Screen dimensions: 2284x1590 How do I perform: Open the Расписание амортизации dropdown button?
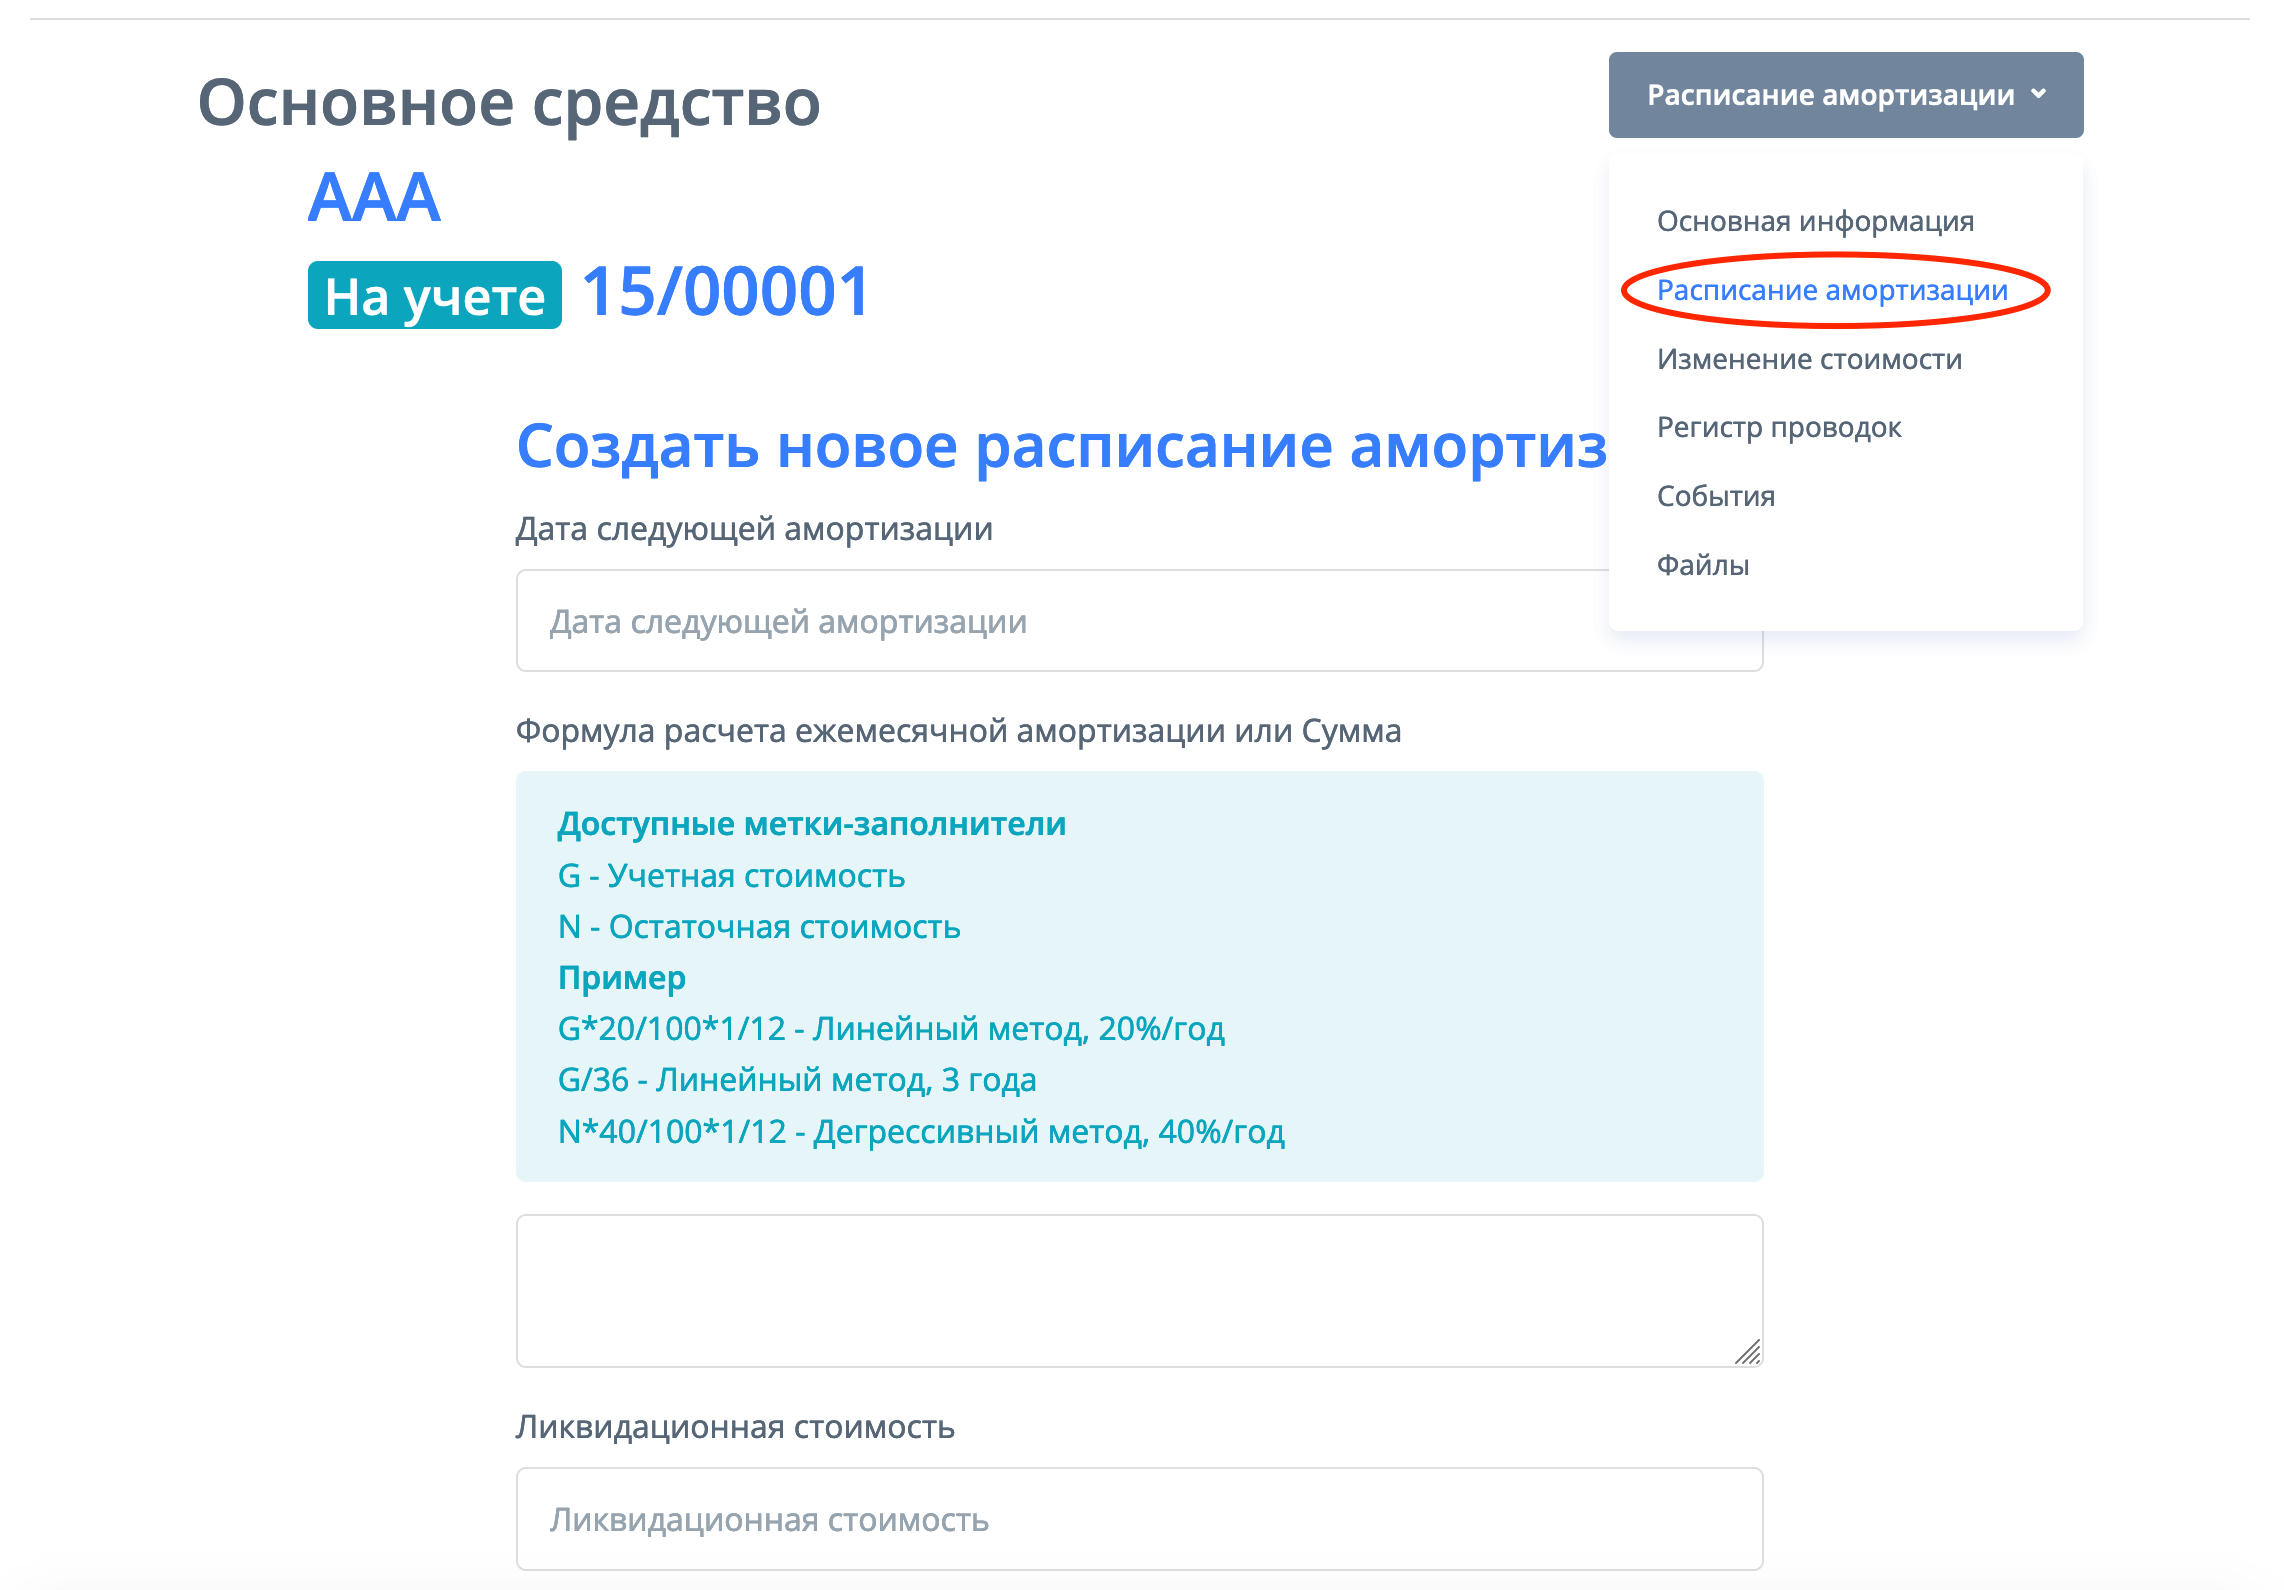pyautogui.click(x=1830, y=95)
